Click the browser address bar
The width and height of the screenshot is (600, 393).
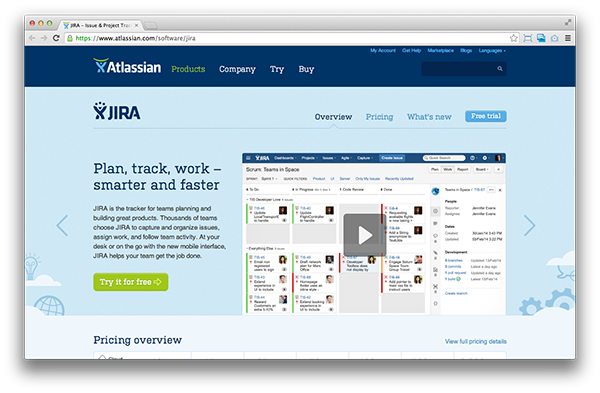point(287,38)
